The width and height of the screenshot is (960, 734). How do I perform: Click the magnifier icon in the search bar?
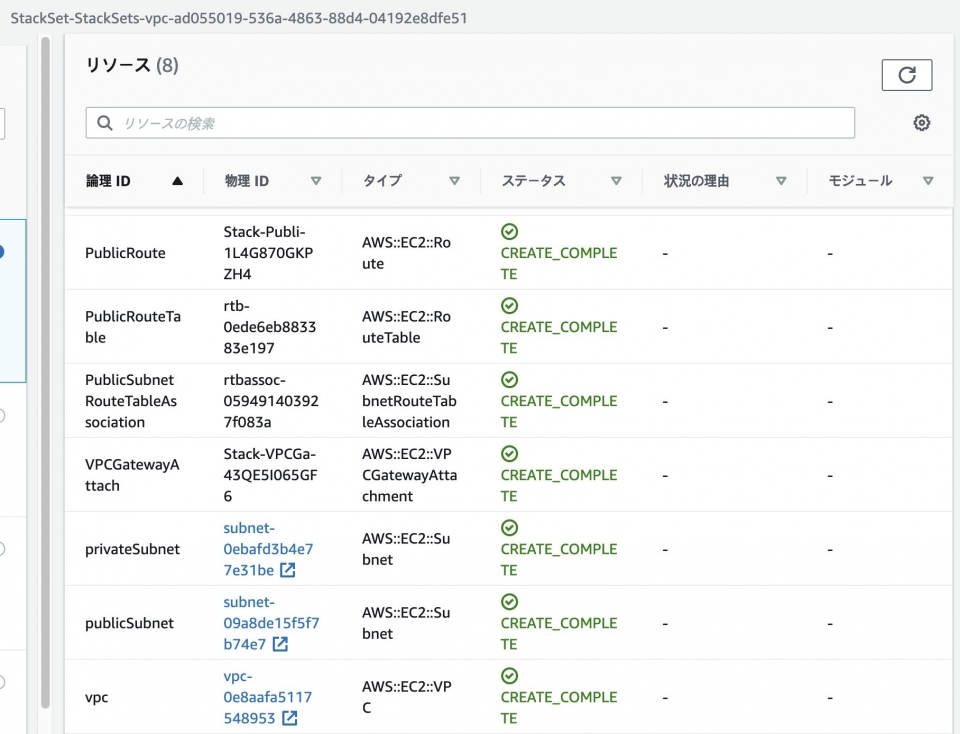[x=104, y=122]
